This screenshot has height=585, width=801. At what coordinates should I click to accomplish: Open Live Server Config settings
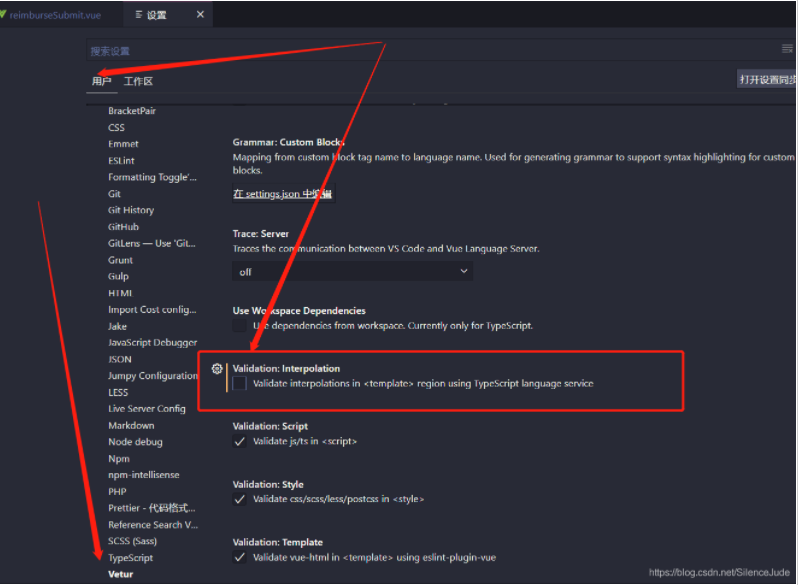pyautogui.click(x=147, y=408)
